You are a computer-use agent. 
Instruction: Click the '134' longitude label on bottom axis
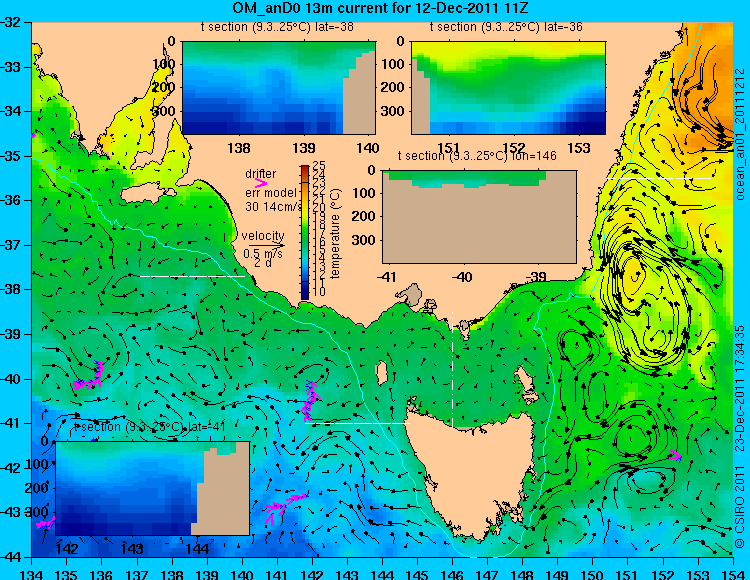(x=32, y=575)
